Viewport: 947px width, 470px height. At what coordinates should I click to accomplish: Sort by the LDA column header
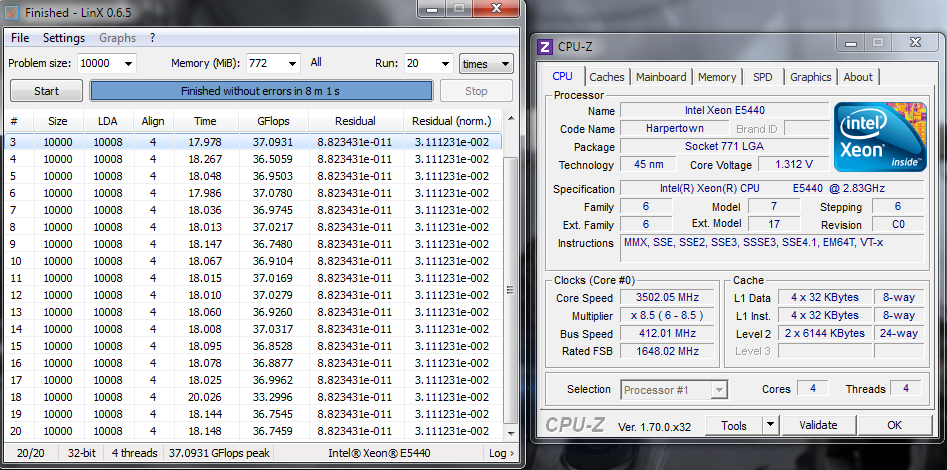[x=108, y=121]
